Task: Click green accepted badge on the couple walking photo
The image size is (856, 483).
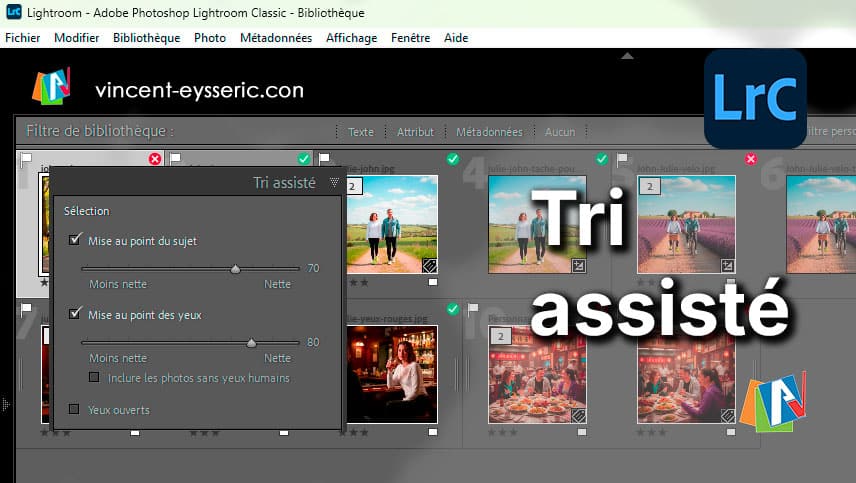Action: [453, 159]
